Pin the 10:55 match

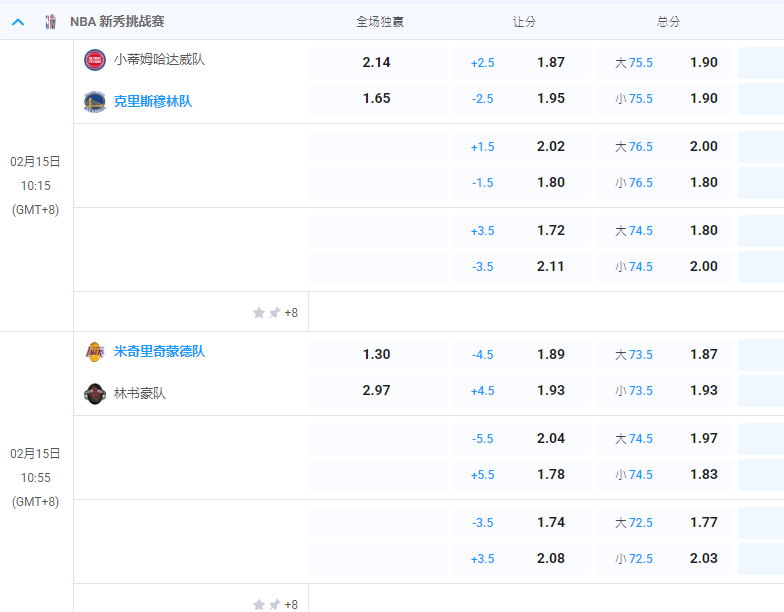(274, 604)
